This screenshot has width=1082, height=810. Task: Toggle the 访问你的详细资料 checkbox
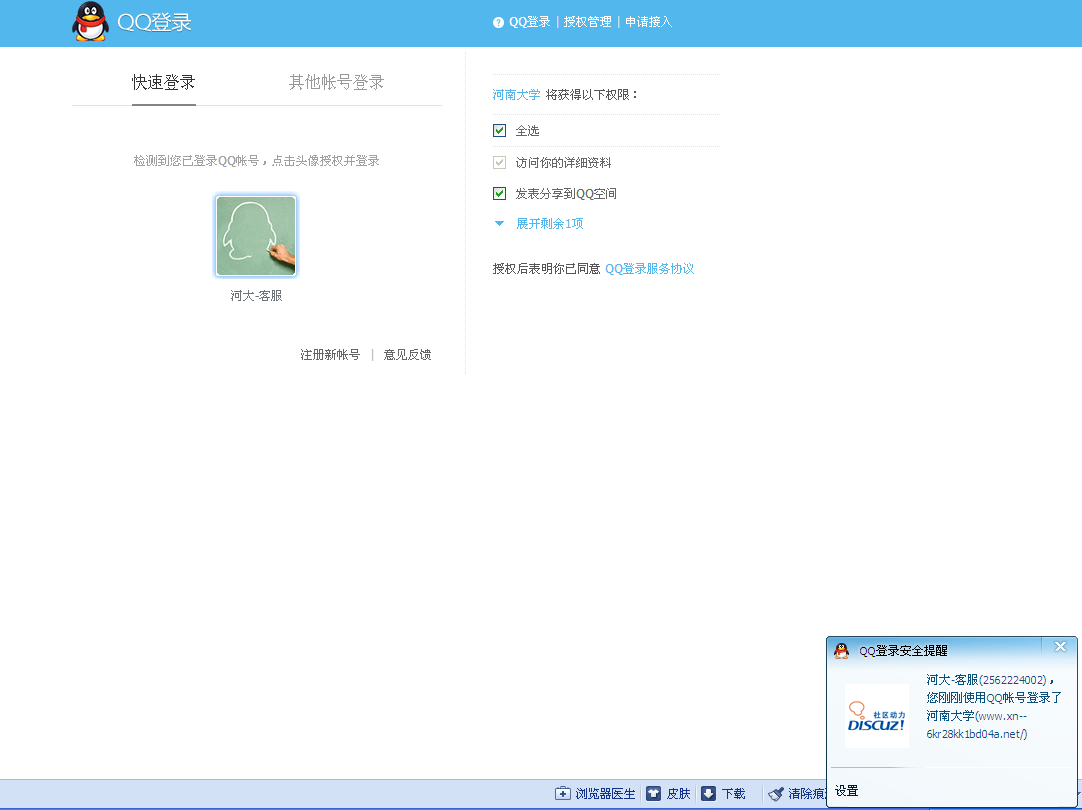pos(500,162)
